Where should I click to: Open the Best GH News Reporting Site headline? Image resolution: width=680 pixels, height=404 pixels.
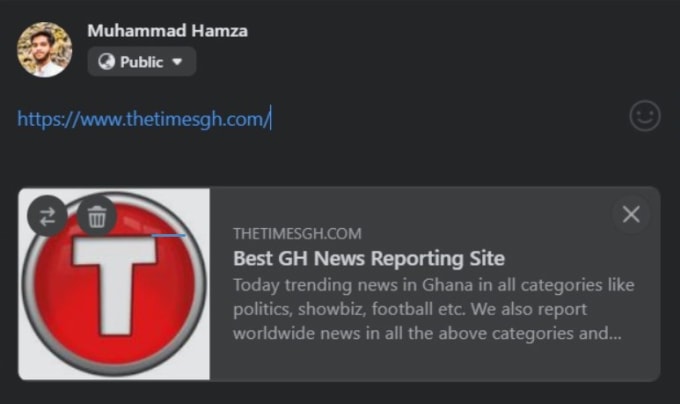pos(369,259)
